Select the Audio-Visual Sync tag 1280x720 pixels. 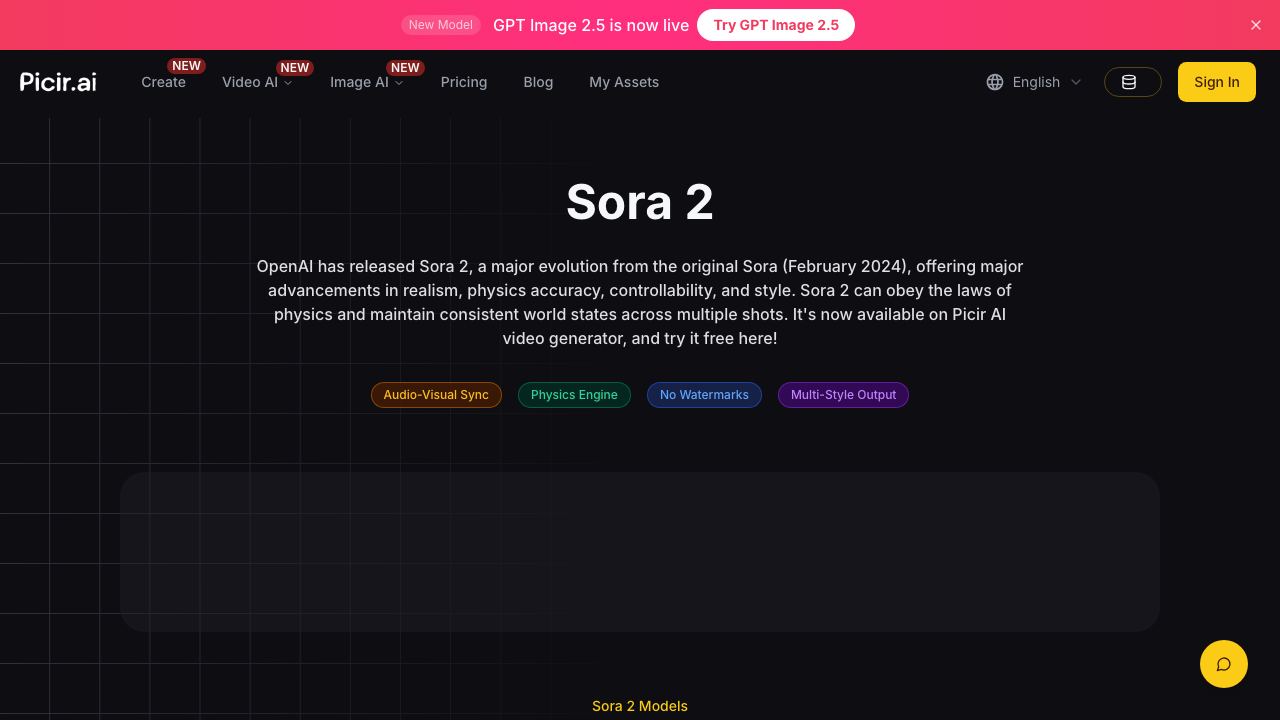pyautogui.click(x=436, y=395)
